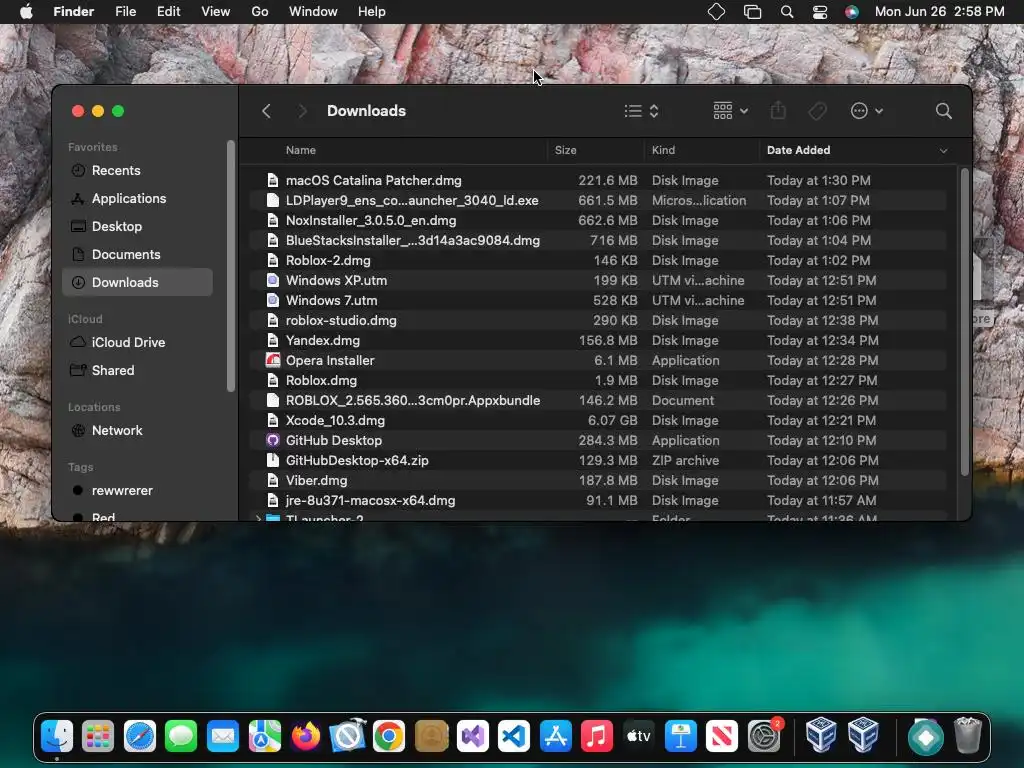
Task: Open Visual Studio Code from the Dock
Action: (514, 737)
